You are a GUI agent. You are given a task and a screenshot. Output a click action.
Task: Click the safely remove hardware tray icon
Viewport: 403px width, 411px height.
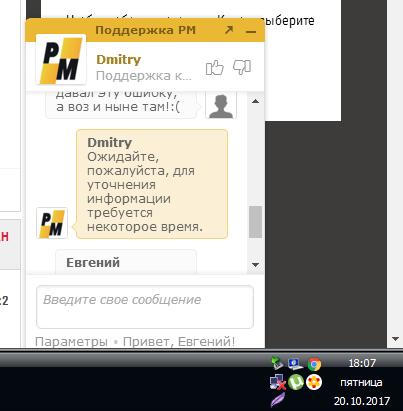277,363
